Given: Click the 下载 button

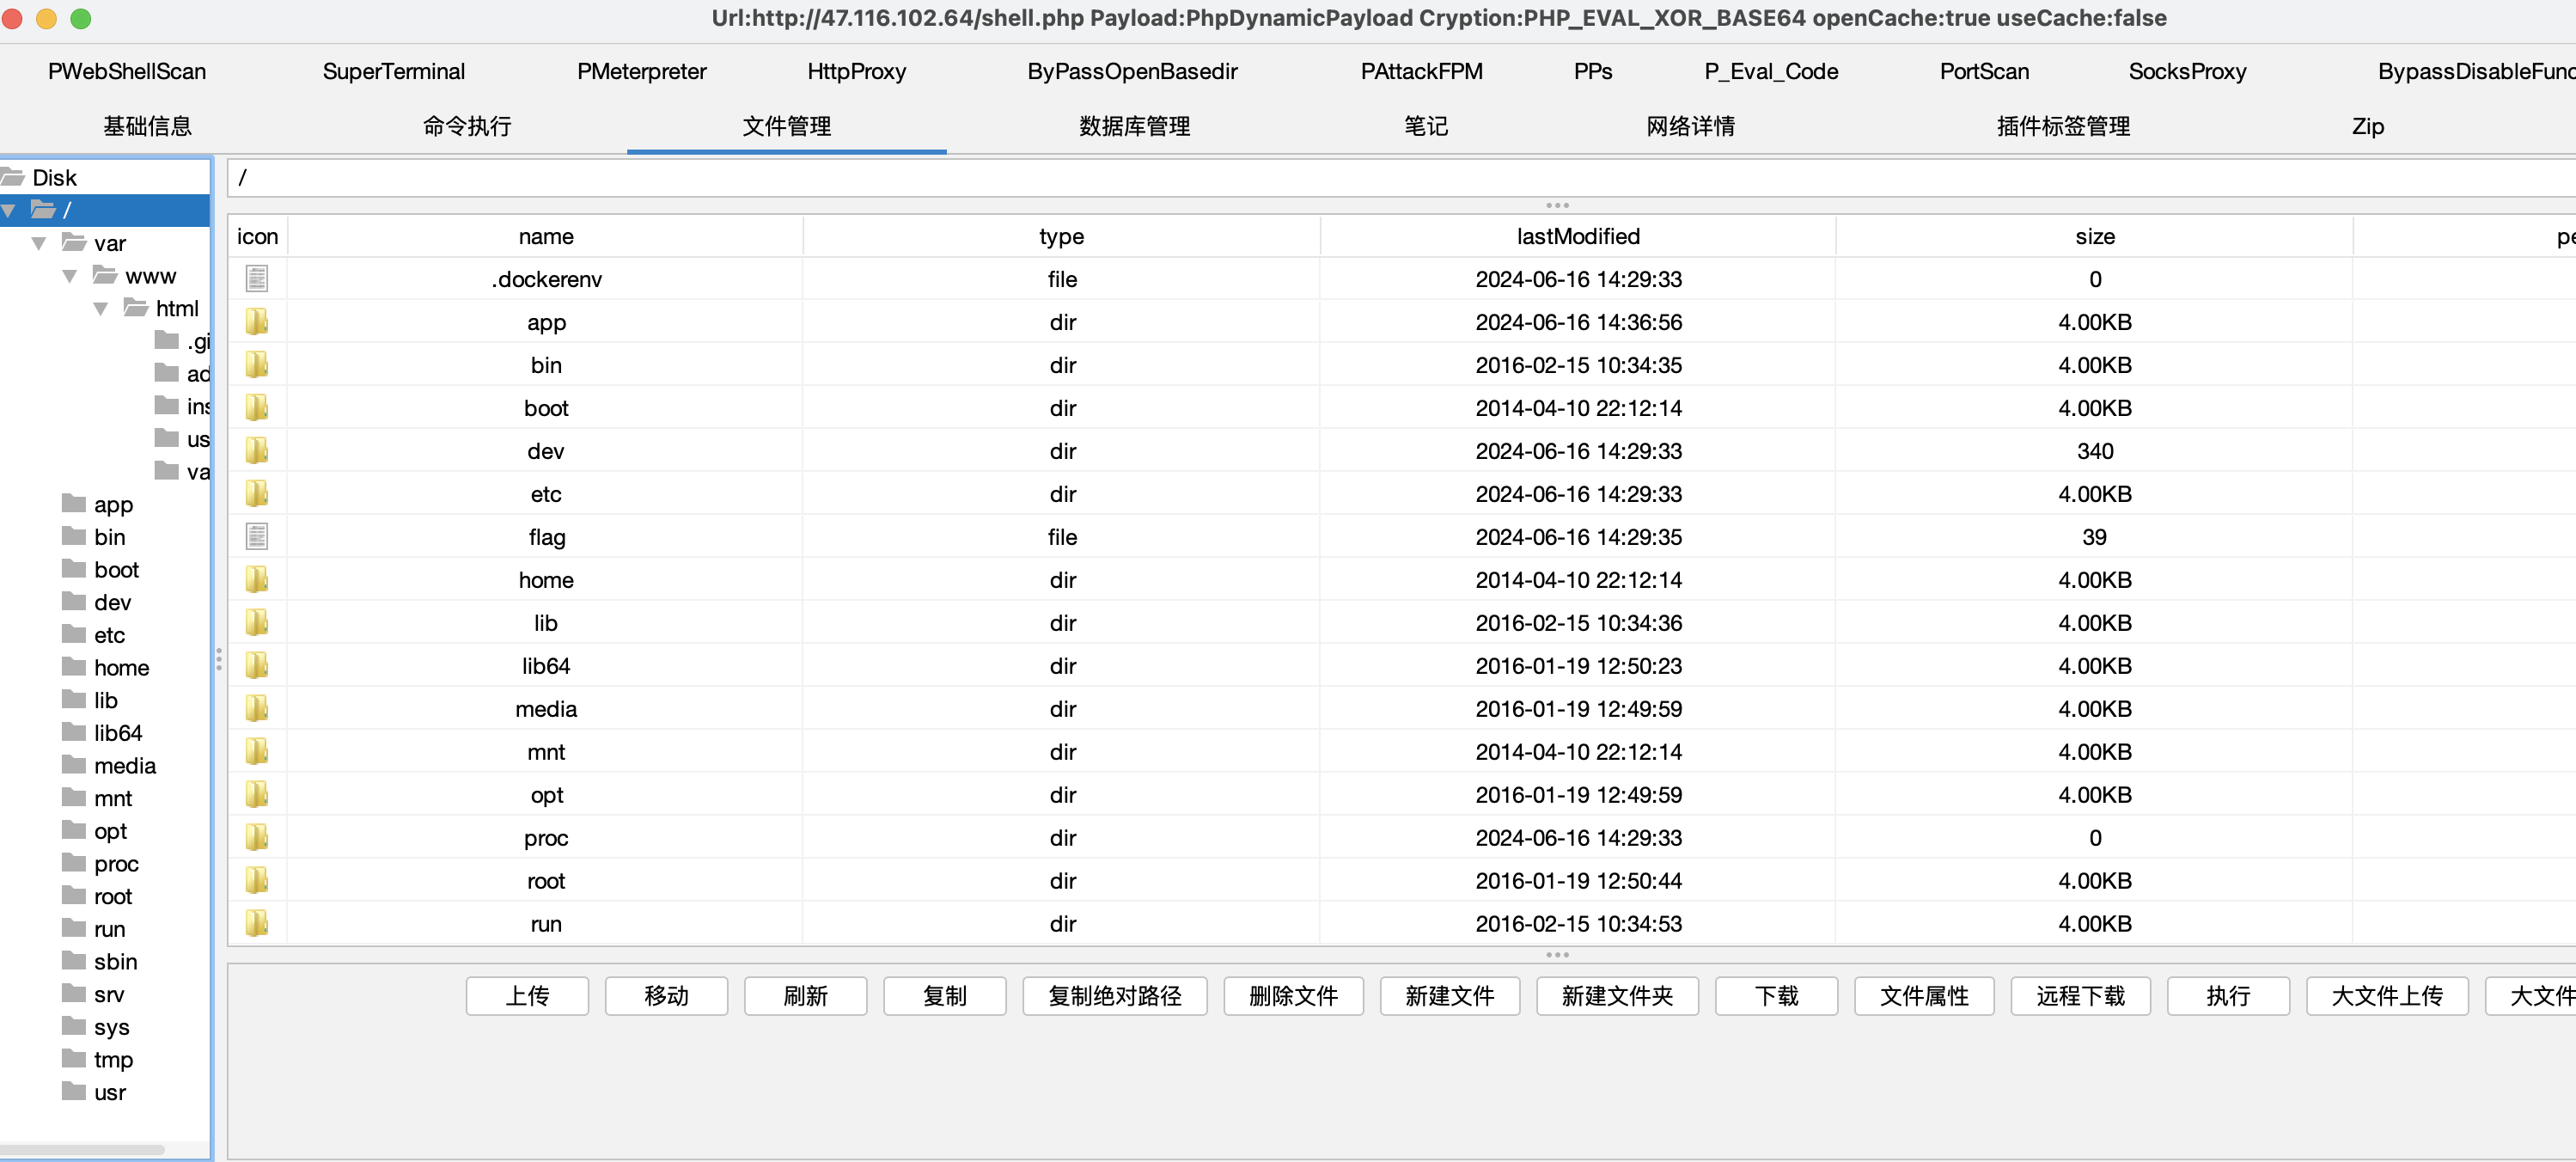Looking at the screenshot, I should click(x=1775, y=996).
